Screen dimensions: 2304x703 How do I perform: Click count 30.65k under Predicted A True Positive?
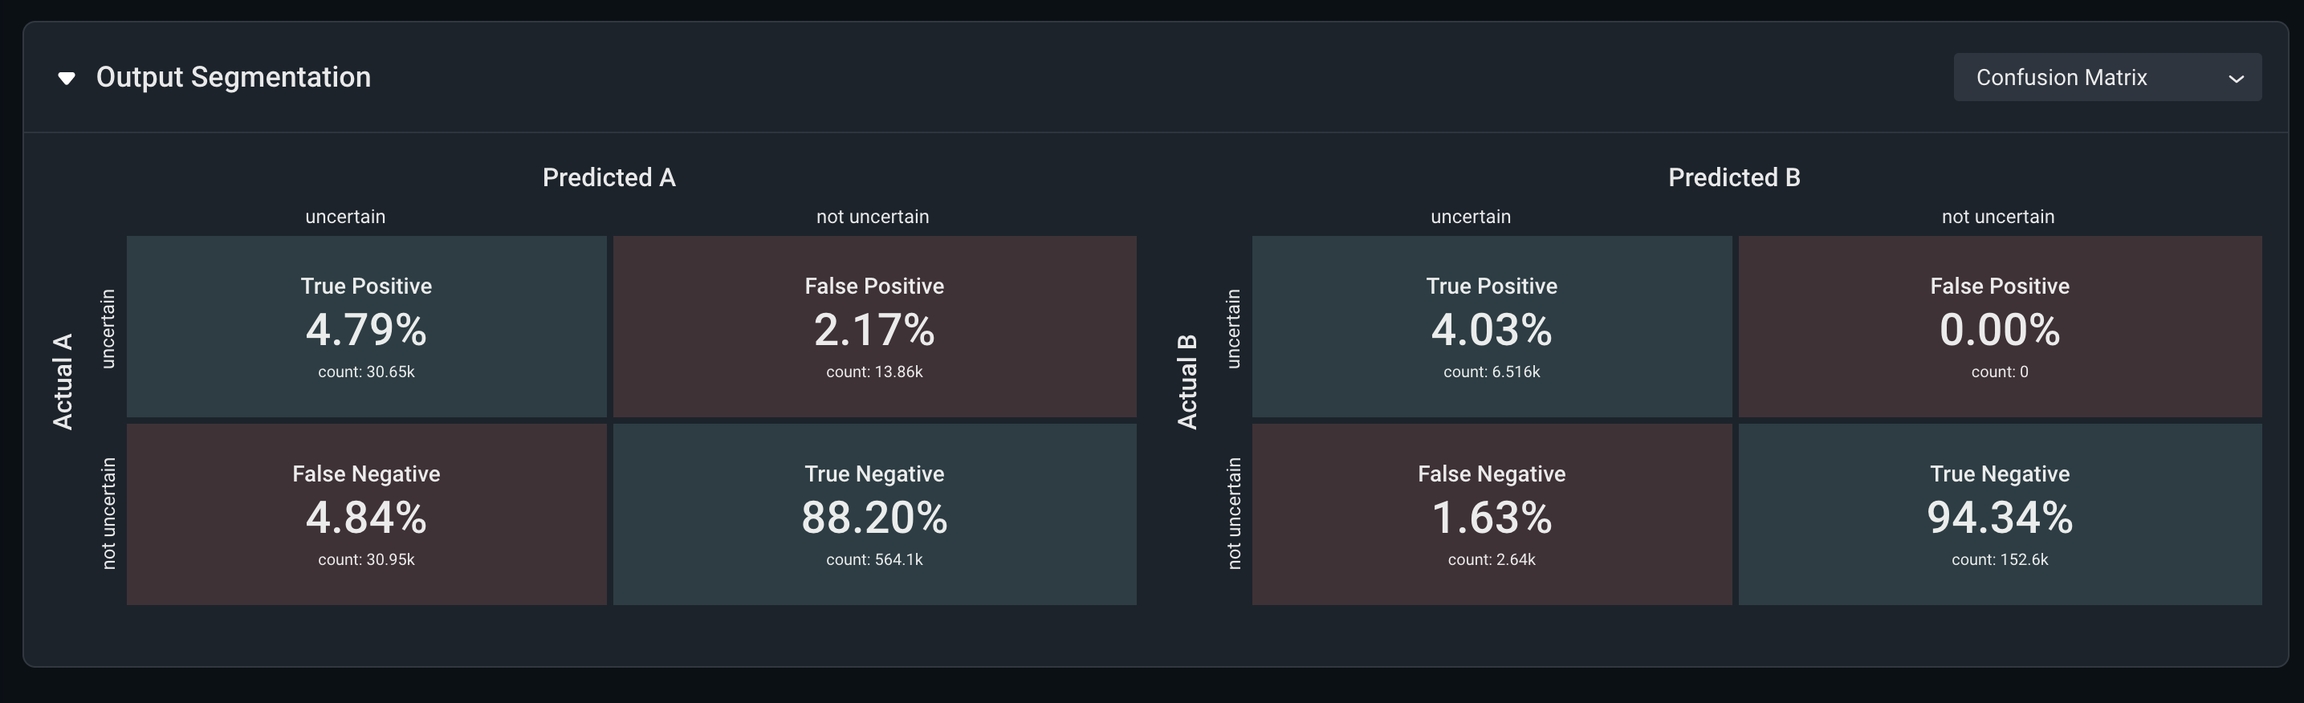pos(366,372)
